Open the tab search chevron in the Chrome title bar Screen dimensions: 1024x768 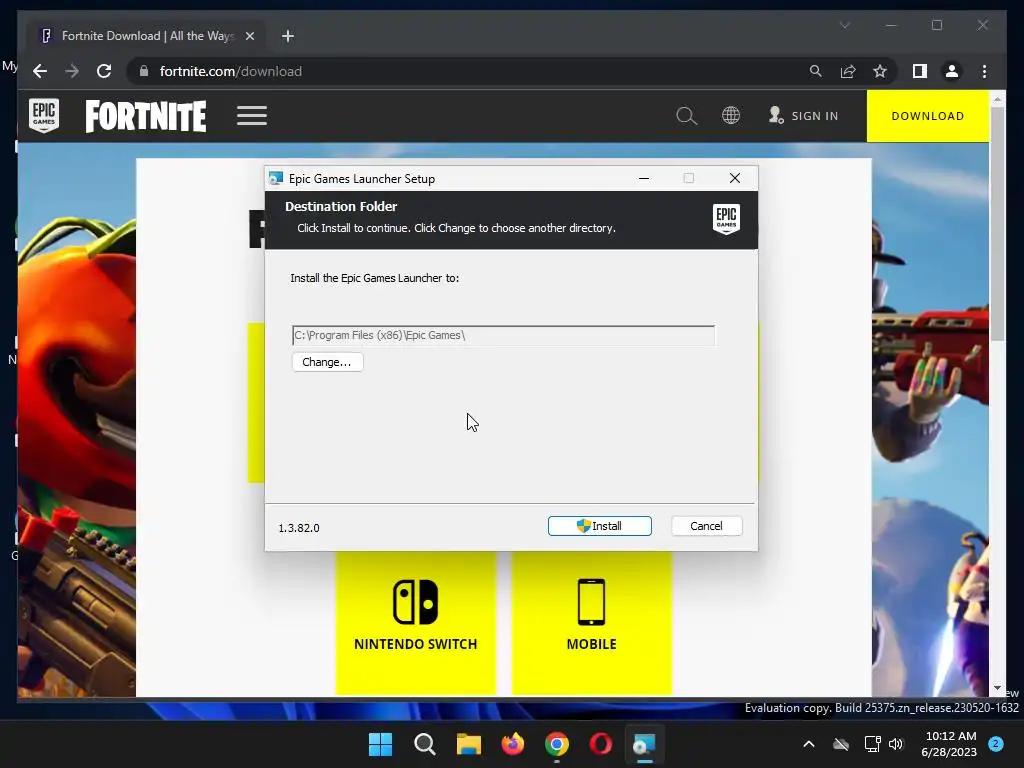tap(844, 25)
